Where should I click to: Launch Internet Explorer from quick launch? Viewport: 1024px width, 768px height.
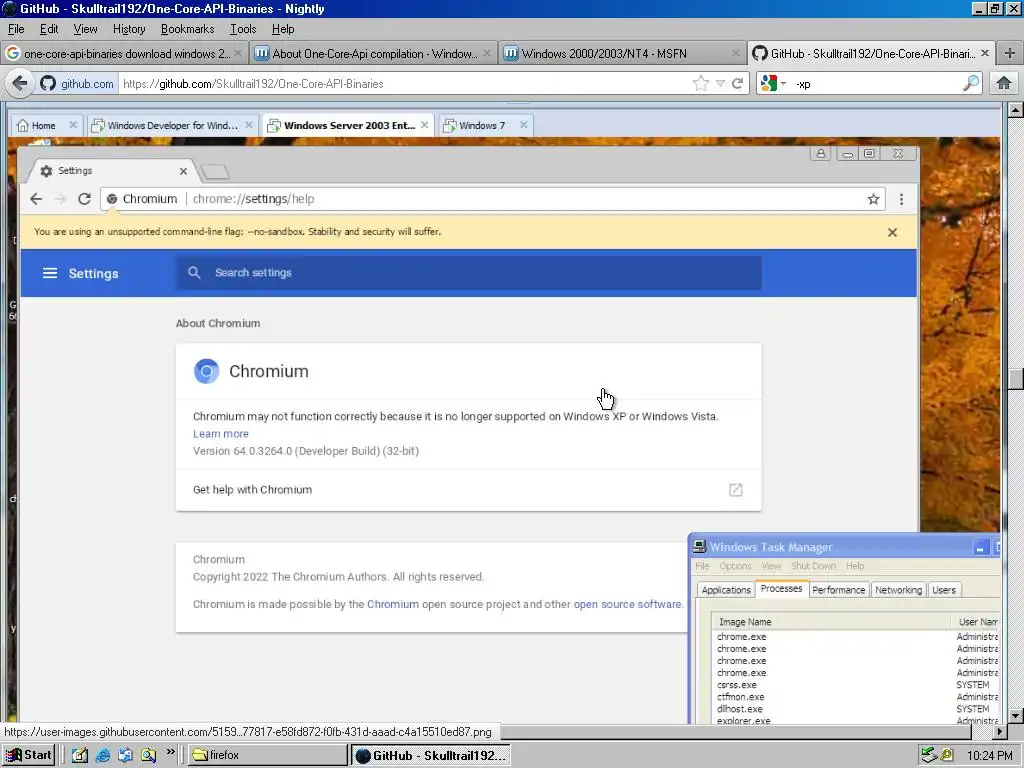point(103,756)
